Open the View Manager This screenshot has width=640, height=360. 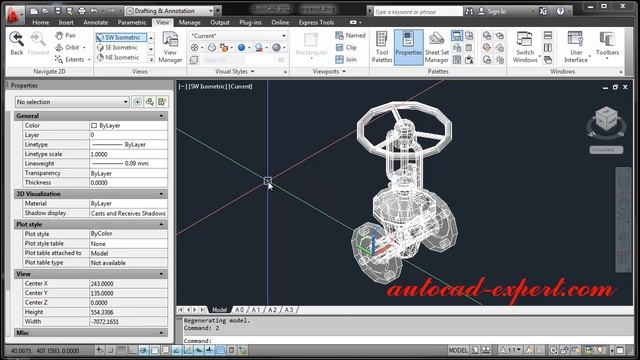coord(170,47)
